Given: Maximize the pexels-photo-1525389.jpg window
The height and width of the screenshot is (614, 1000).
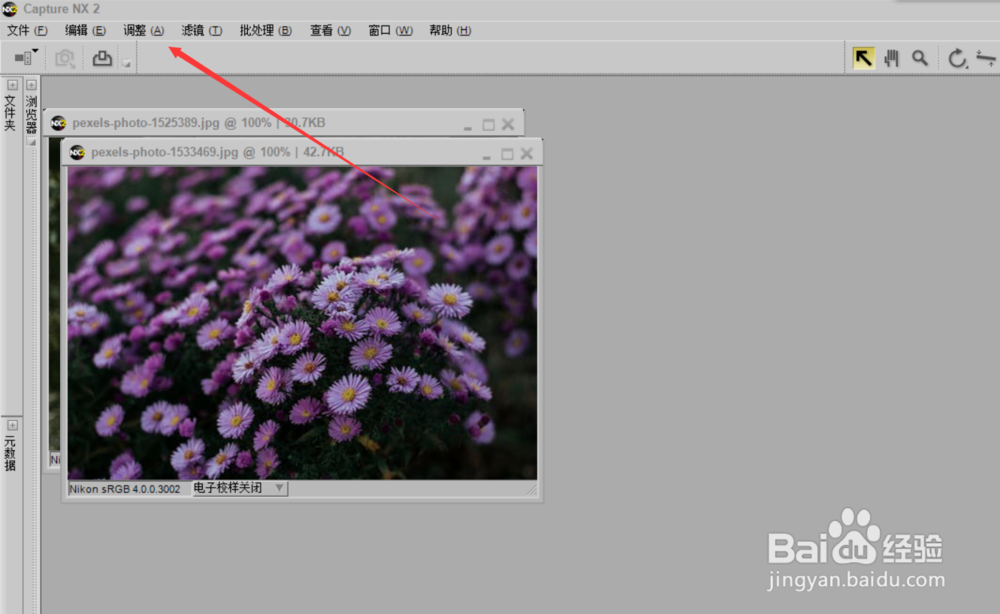Looking at the screenshot, I should tap(489, 124).
